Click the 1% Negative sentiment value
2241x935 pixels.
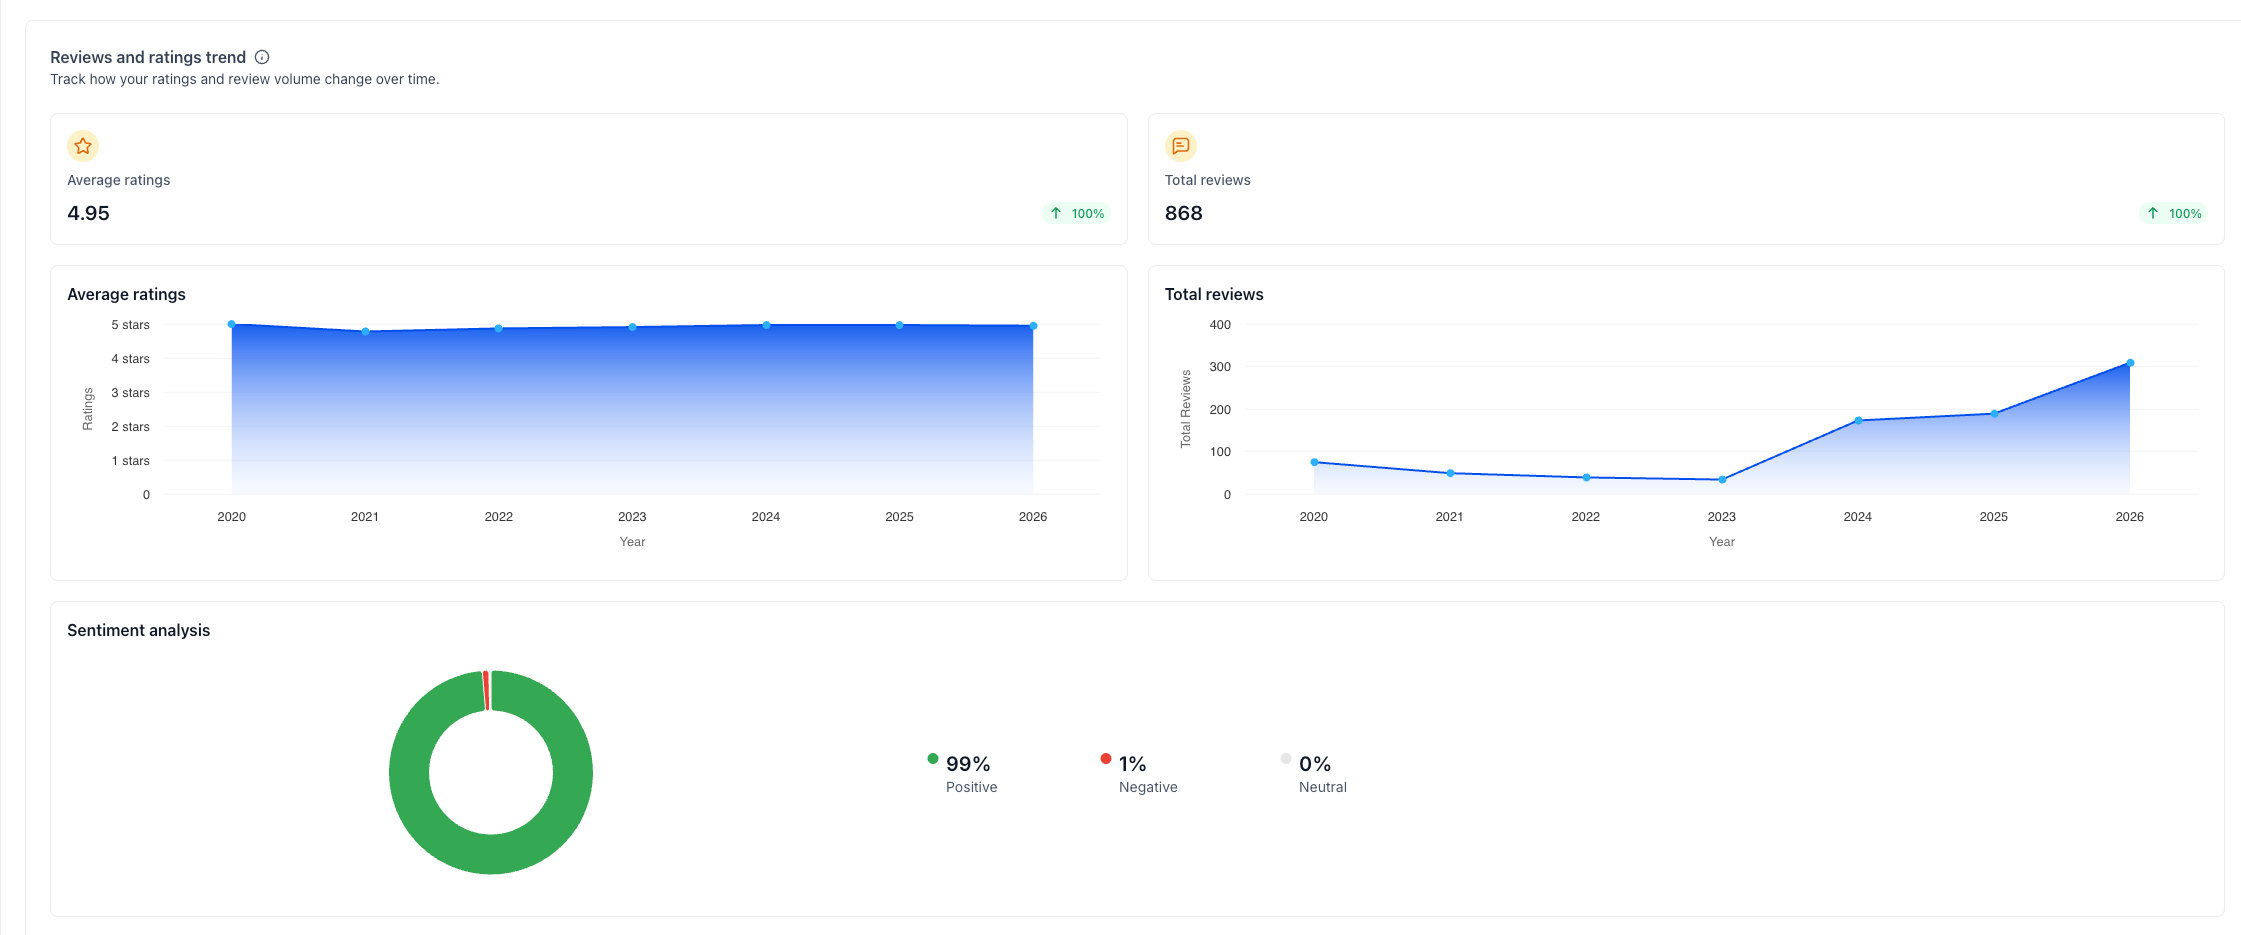coord(1132,764)
